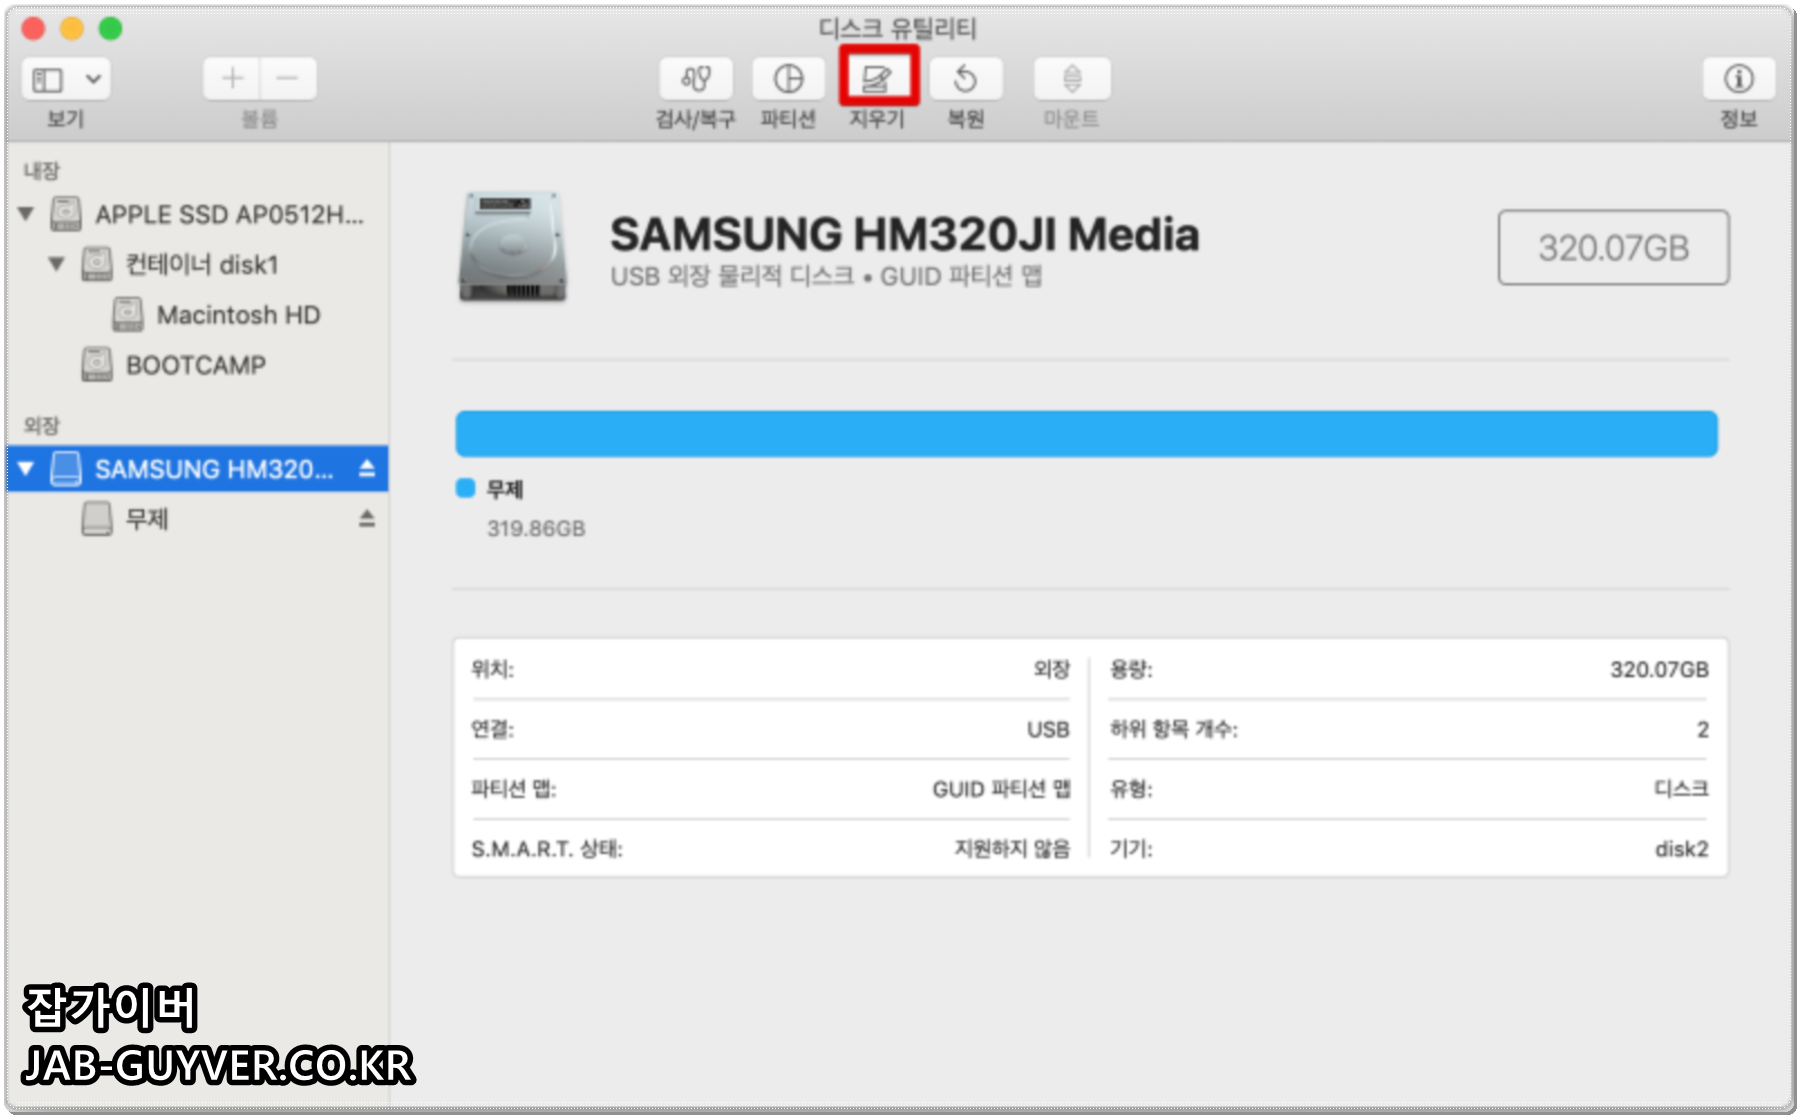The image size is (1800, 1118).
Task: Eject the SAMSUNG HM320 disk
Action: (x=367, y=468)
